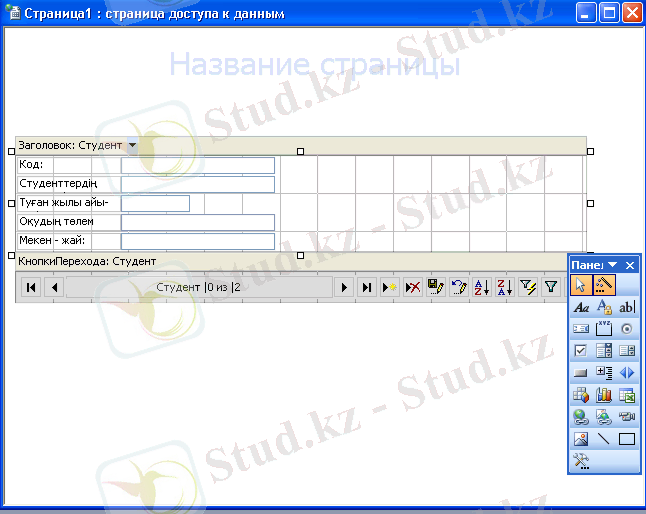
Task: Open the More Controls hammer icon
Action: (x=581, y=460)
